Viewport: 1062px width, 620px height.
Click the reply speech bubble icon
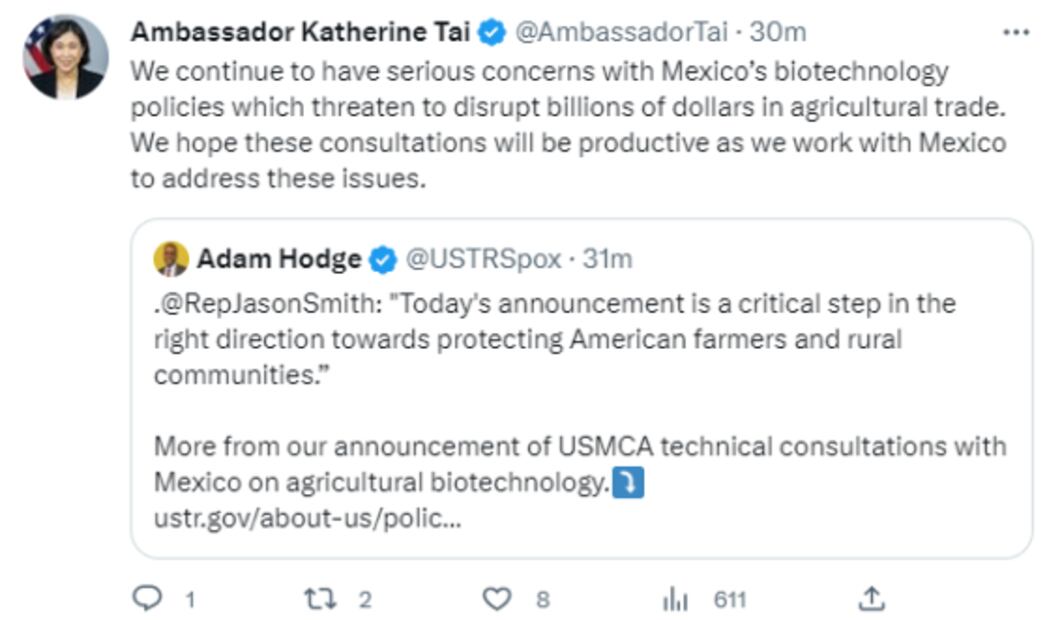click(x=148, y=598)
